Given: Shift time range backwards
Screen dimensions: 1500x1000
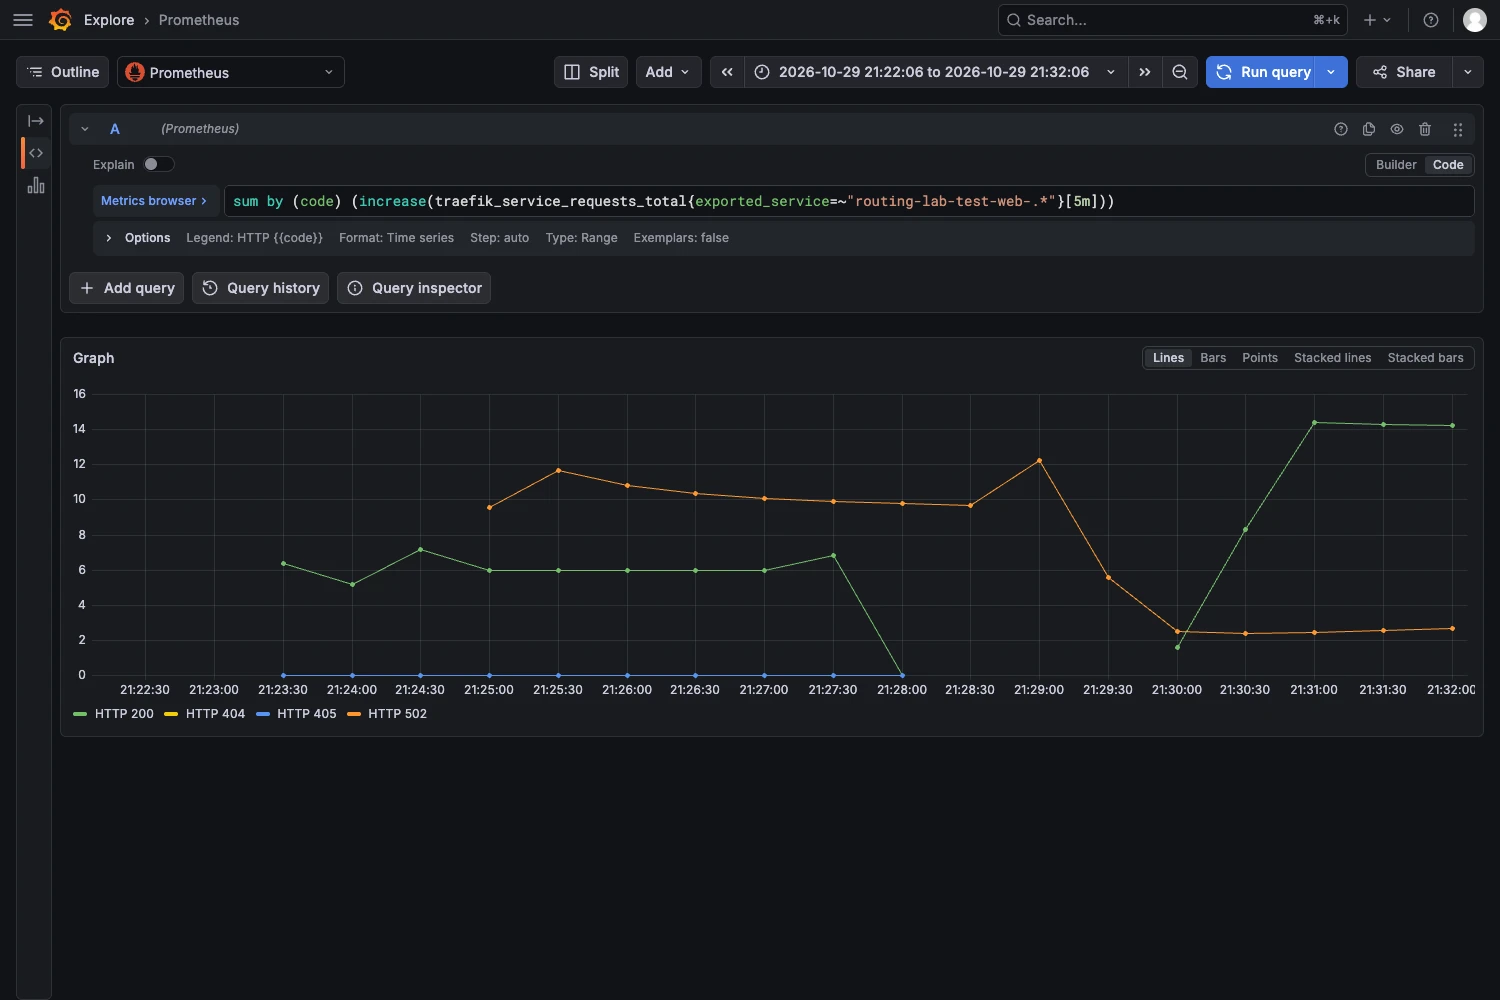Looking at the screenshot, I should pos(727,72).
